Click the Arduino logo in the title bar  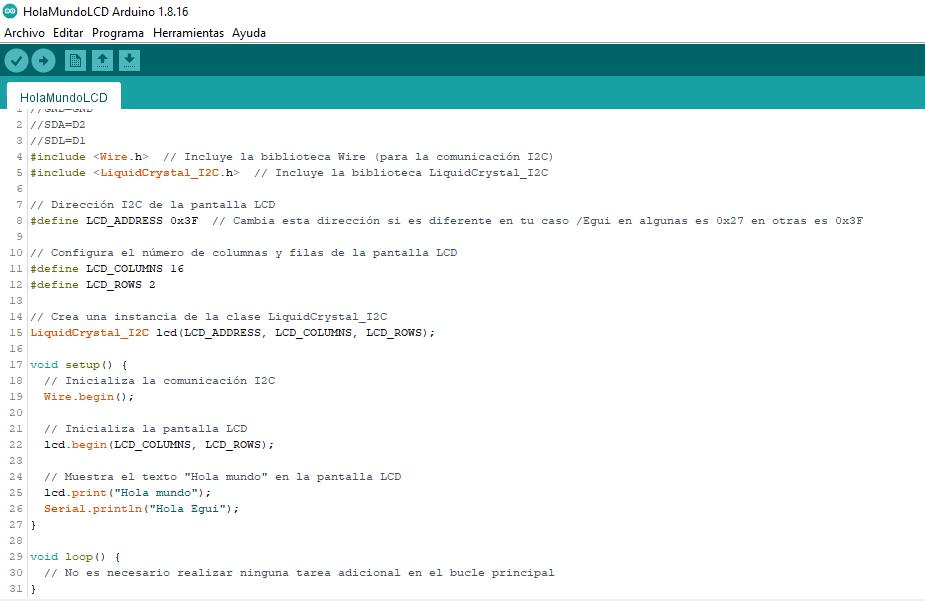coord(10,11)
